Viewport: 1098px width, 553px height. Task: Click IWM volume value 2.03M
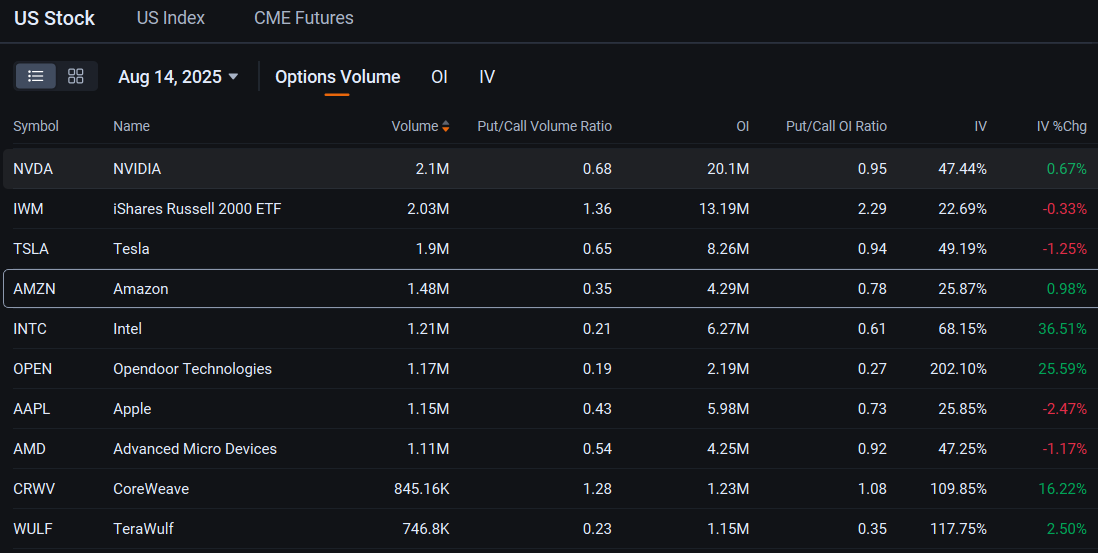pos(429,209)
